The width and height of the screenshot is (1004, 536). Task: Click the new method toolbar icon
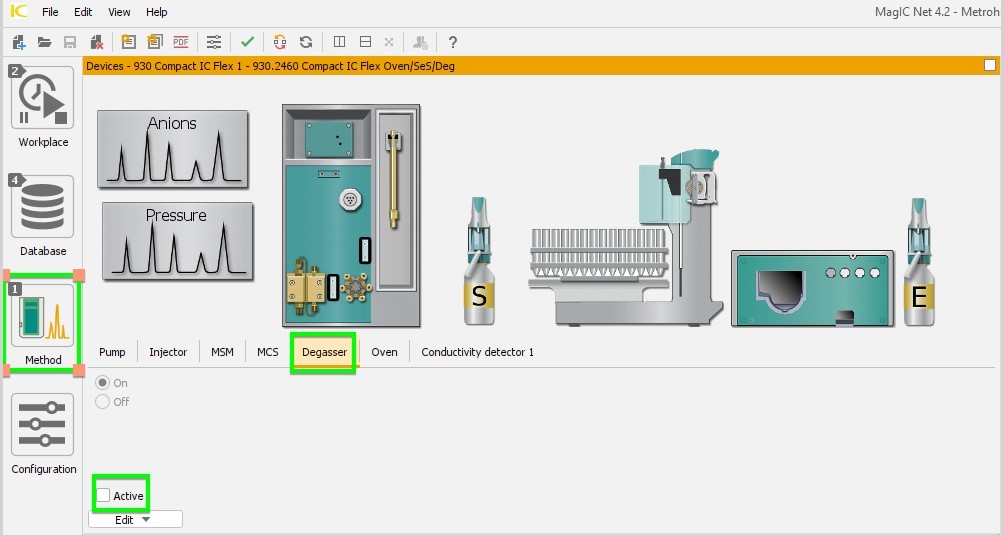point(19,42)
